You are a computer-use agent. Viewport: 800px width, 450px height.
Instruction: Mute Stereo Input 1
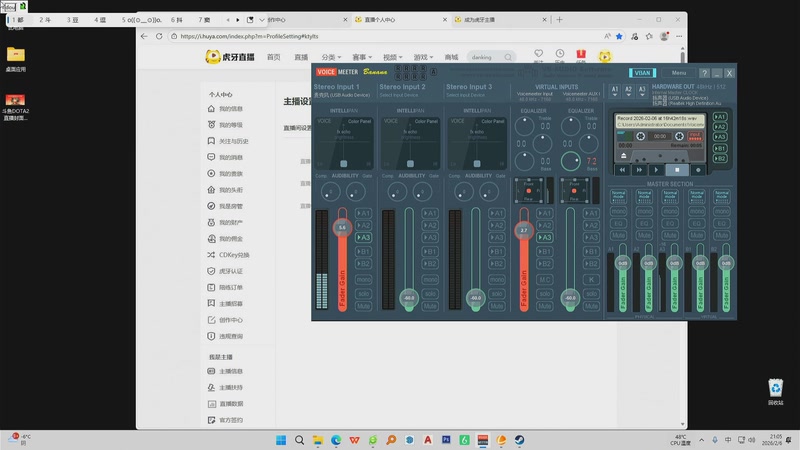coord(363,305)
